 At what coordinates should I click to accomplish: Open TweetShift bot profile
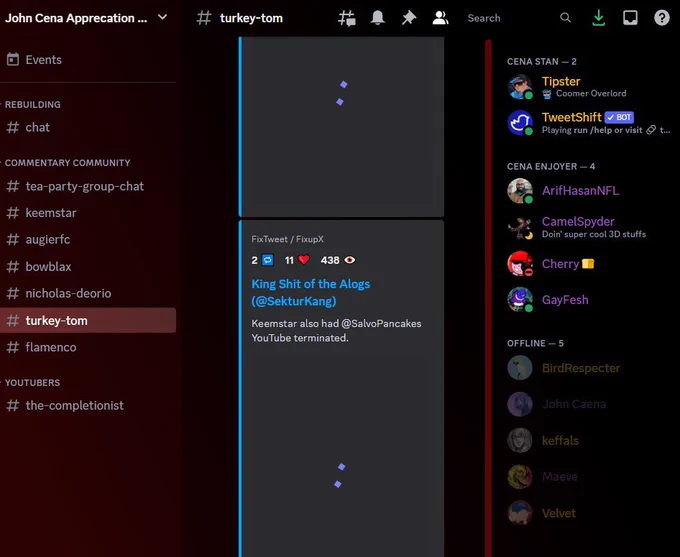(590, 123)
